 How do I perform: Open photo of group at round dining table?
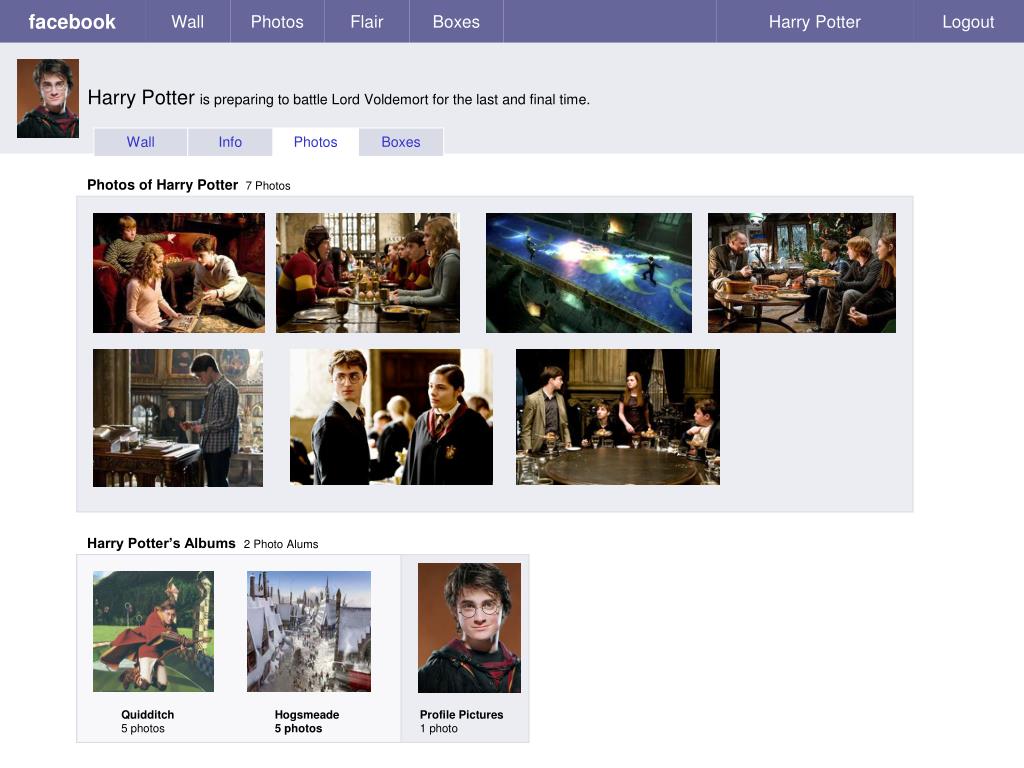pos(618,417)
